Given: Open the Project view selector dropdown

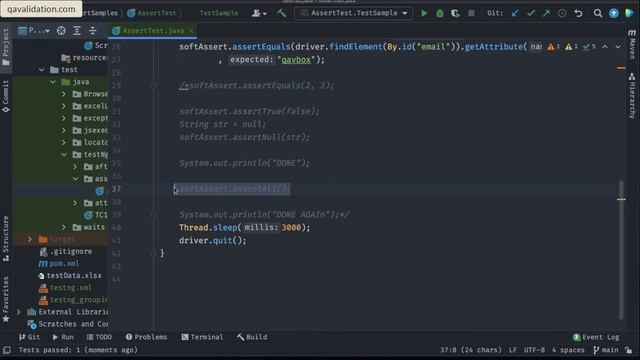Looking at the screenshot, I should (34, 31).
